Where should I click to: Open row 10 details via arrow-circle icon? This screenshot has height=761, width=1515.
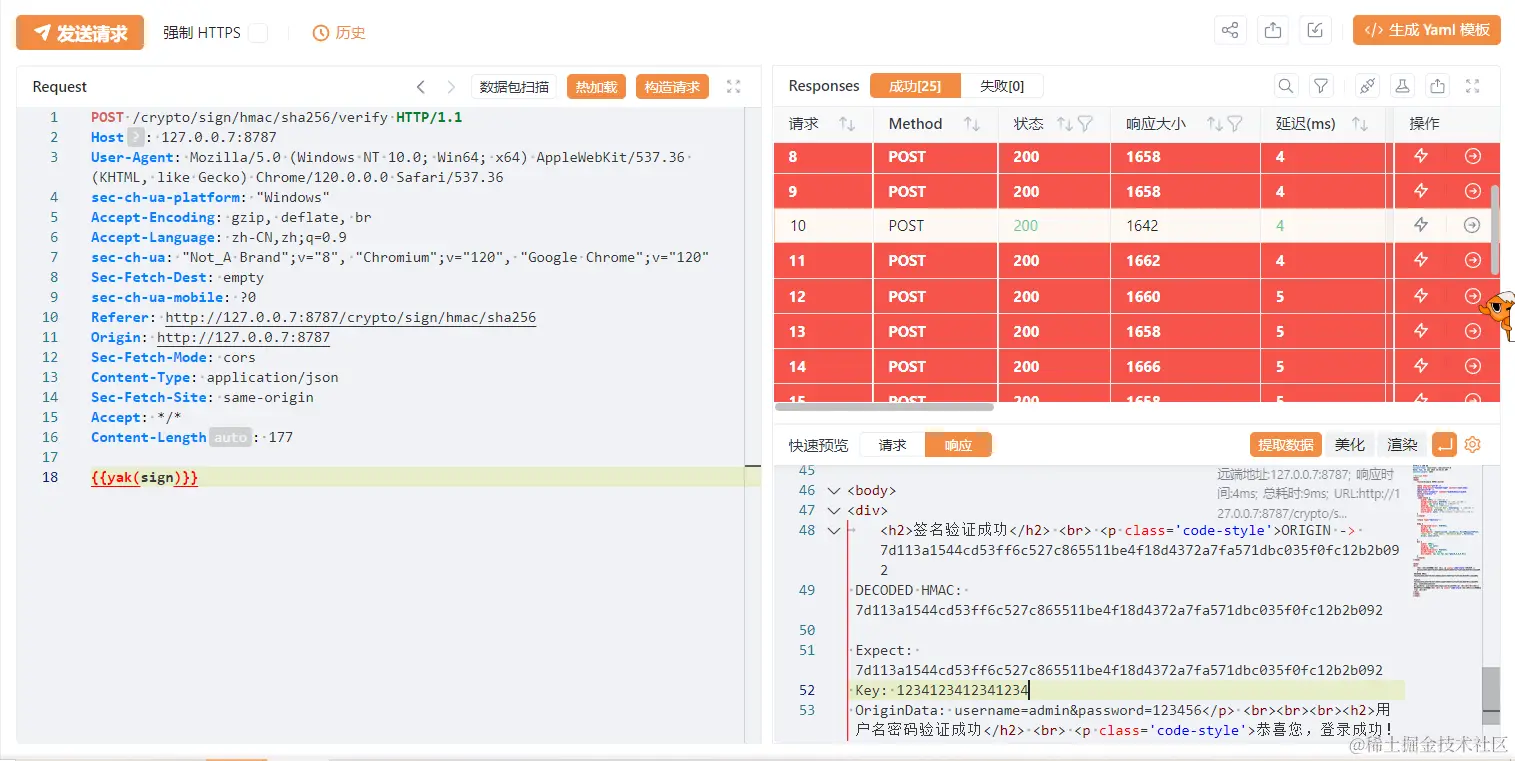[x=1472, y=225]
